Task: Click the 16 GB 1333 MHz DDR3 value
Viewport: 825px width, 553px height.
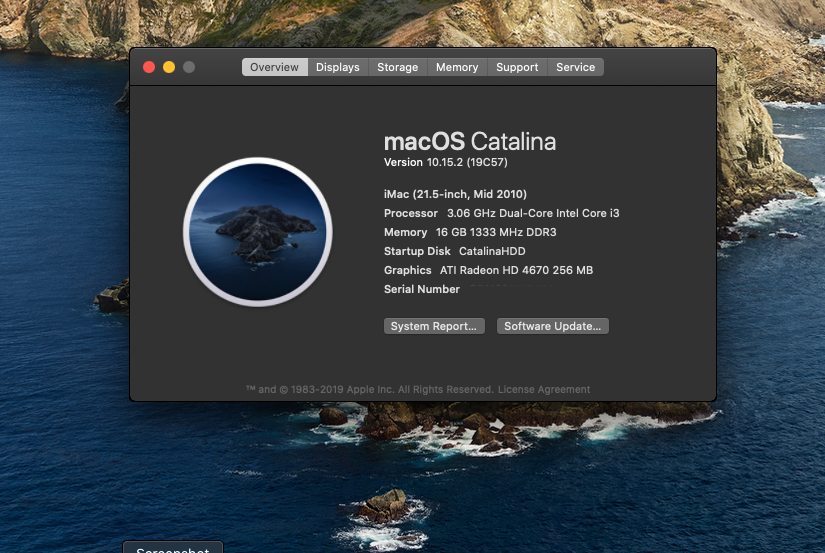Action: click(x=496, y=232)
